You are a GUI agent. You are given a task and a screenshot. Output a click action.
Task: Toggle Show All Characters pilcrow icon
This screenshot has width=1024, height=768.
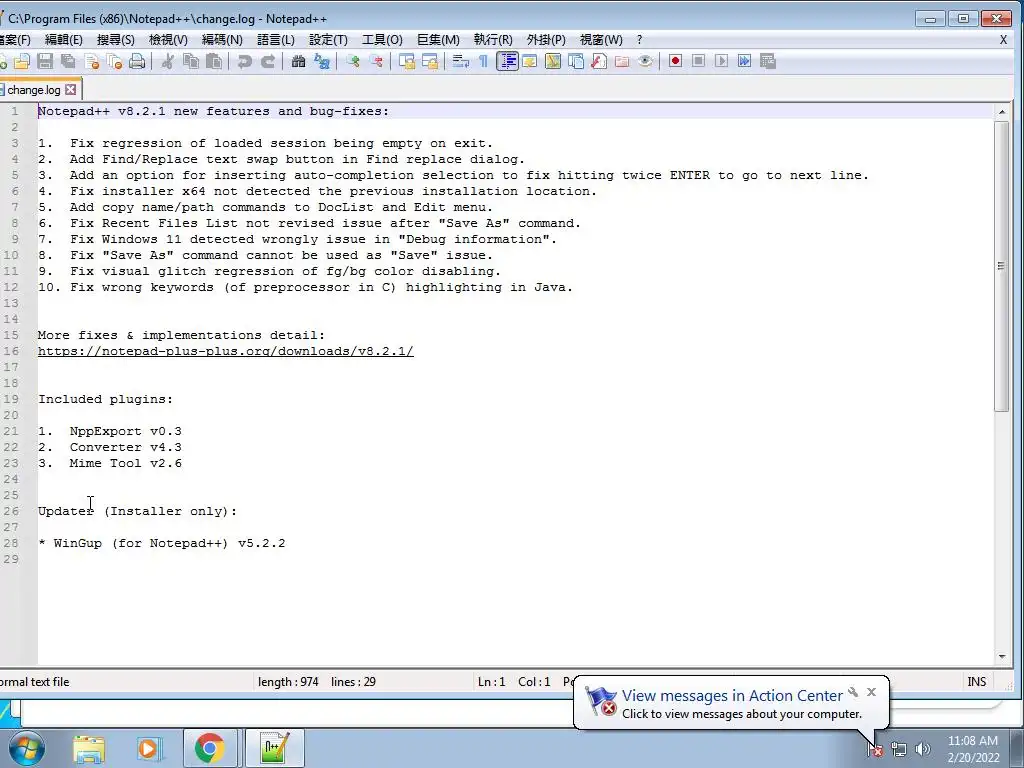pos(483,61)
